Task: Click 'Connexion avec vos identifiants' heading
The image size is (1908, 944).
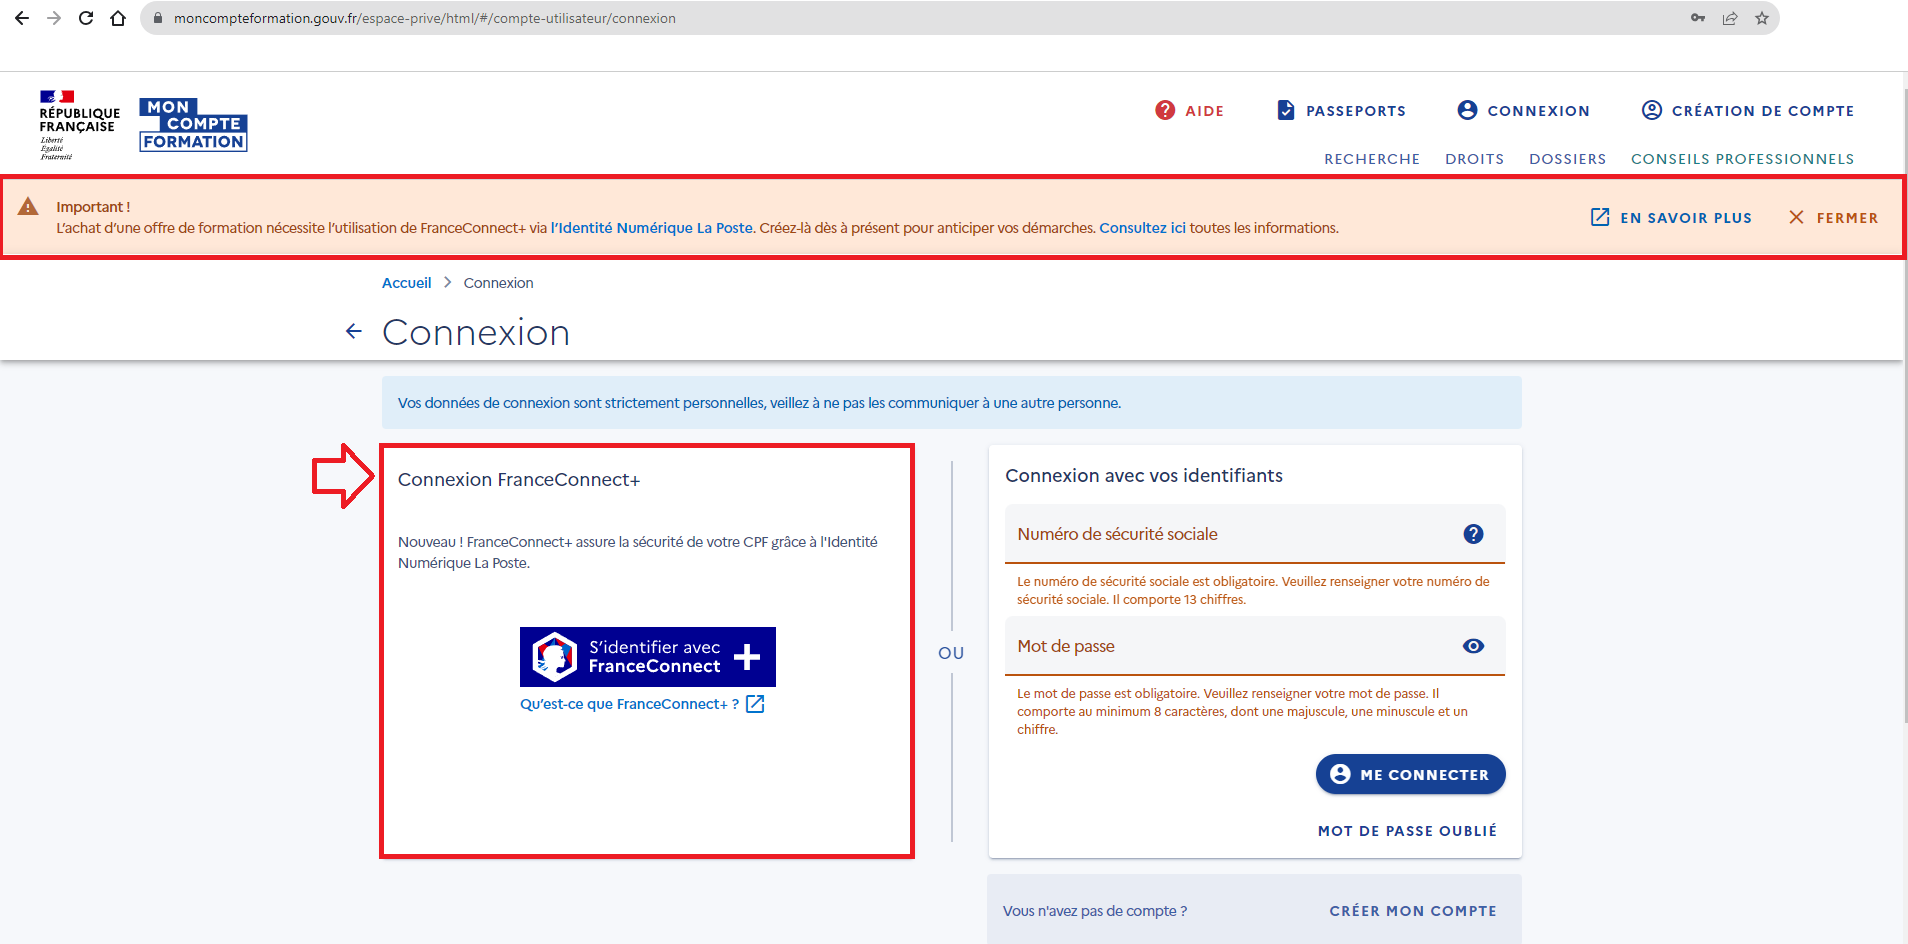Action: 1144,476
